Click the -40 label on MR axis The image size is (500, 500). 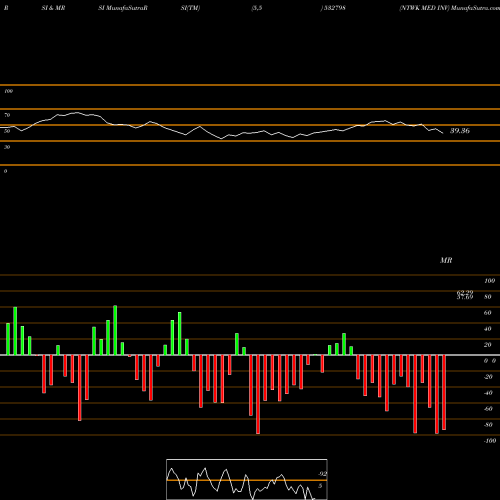(x=488, y=393)
